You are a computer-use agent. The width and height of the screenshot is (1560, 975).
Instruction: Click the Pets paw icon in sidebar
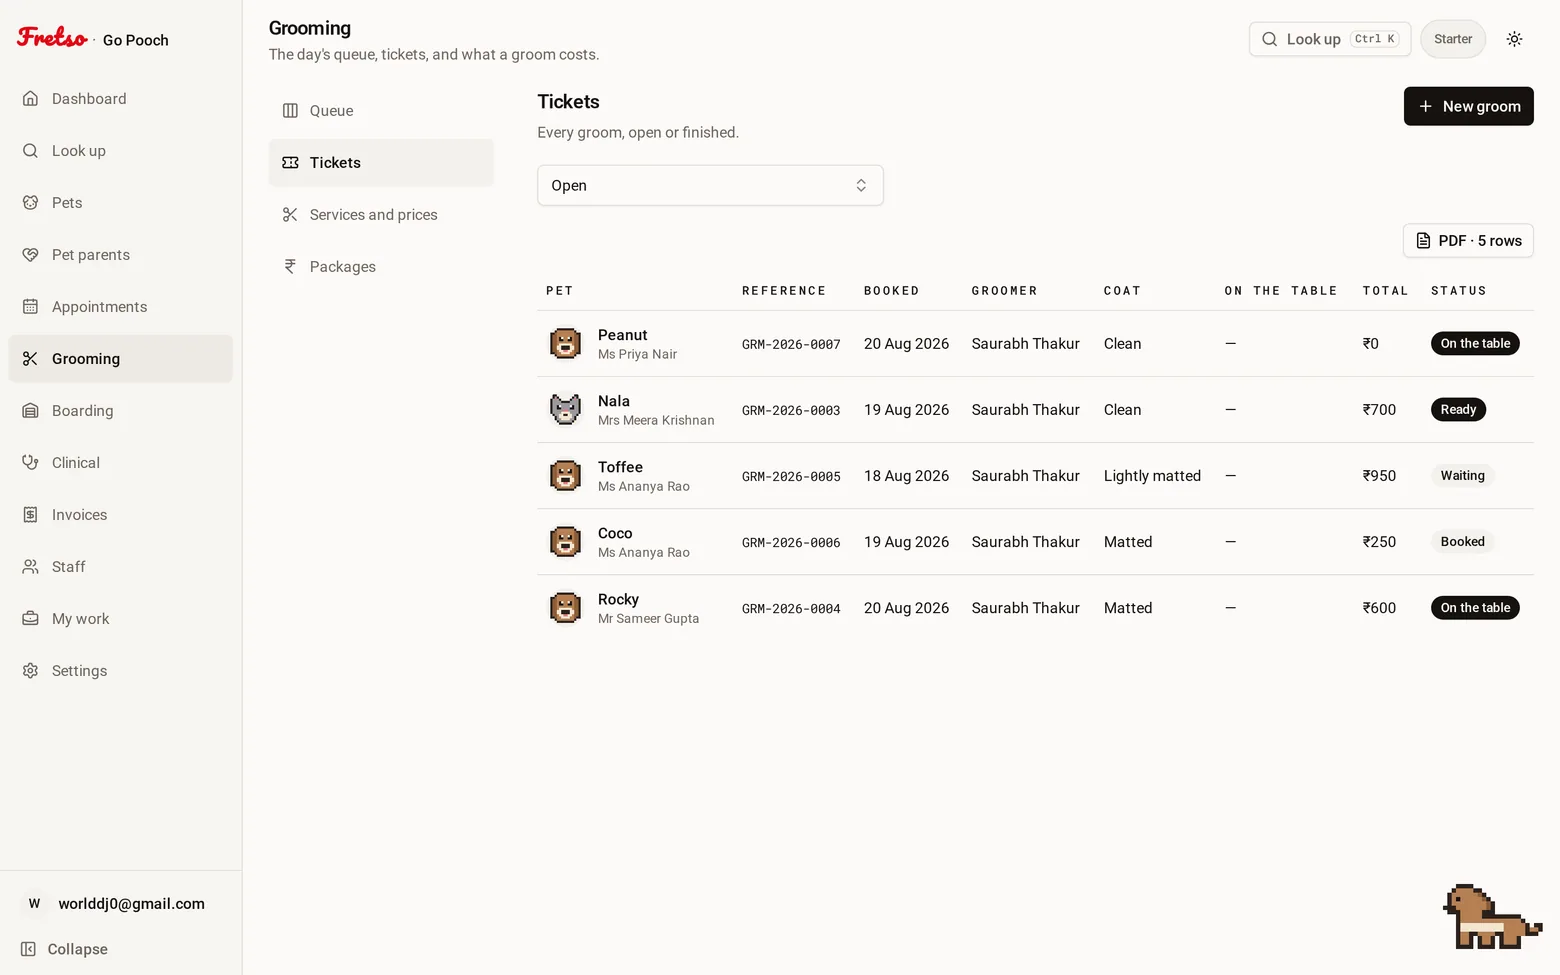click(x=31, y=202)
